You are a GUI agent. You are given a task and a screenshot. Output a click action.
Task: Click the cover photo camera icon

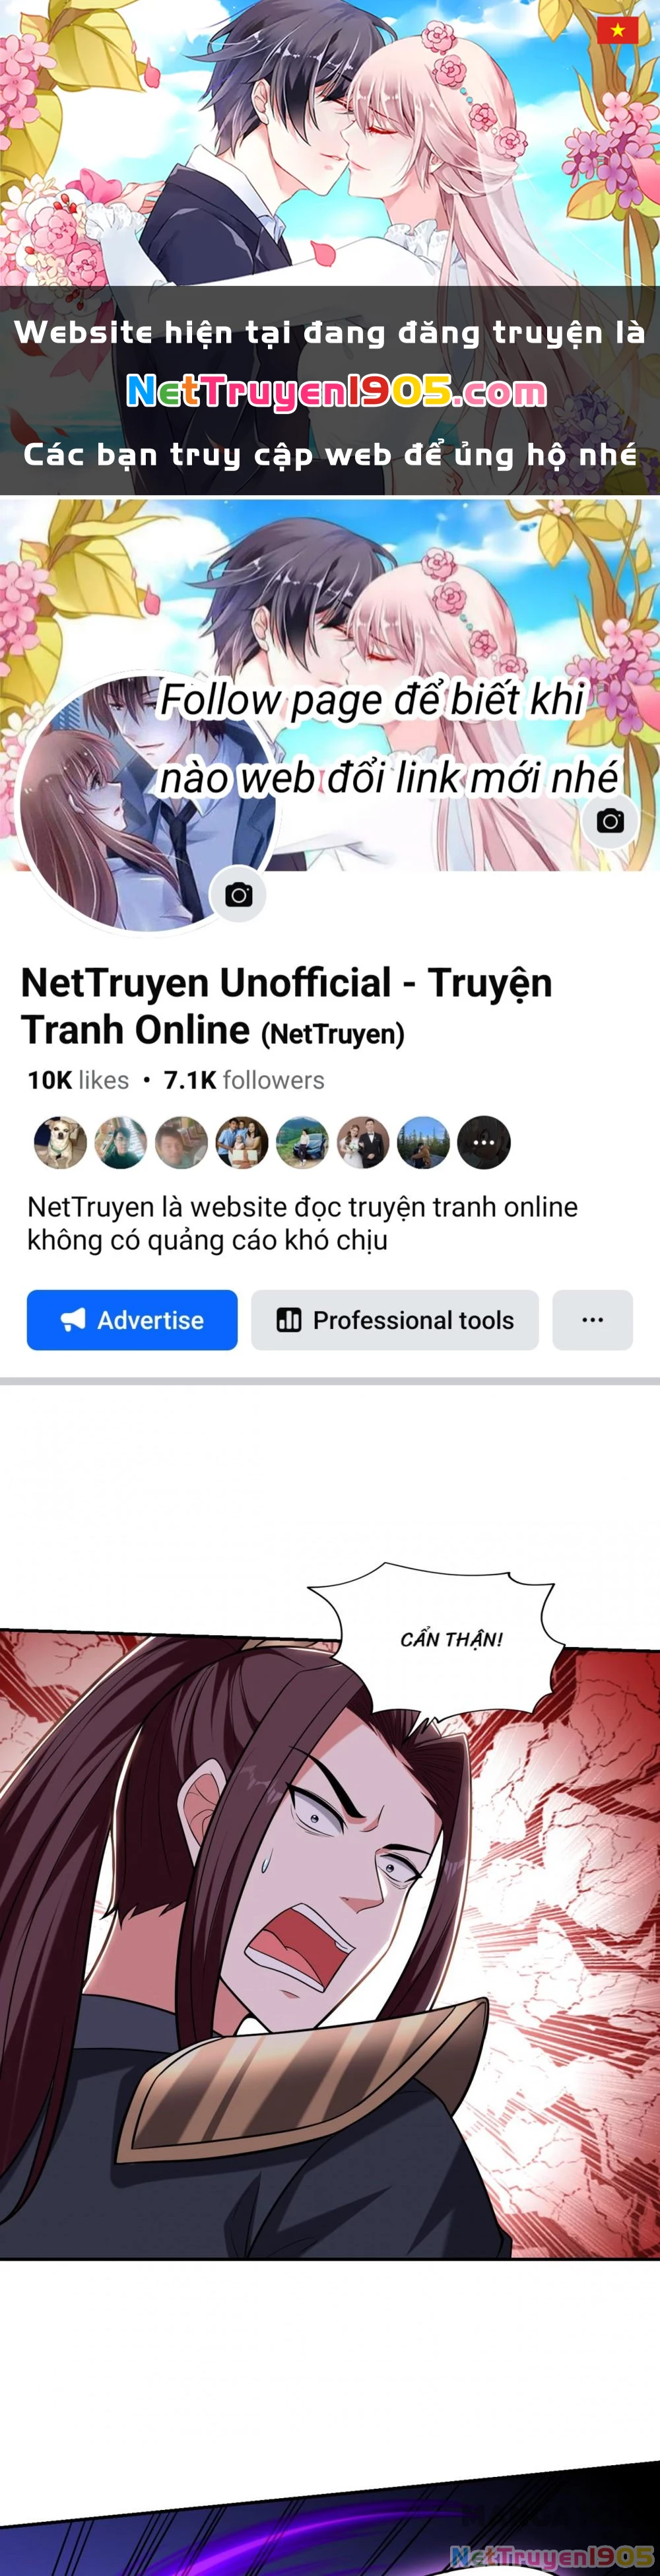point(610,821)
